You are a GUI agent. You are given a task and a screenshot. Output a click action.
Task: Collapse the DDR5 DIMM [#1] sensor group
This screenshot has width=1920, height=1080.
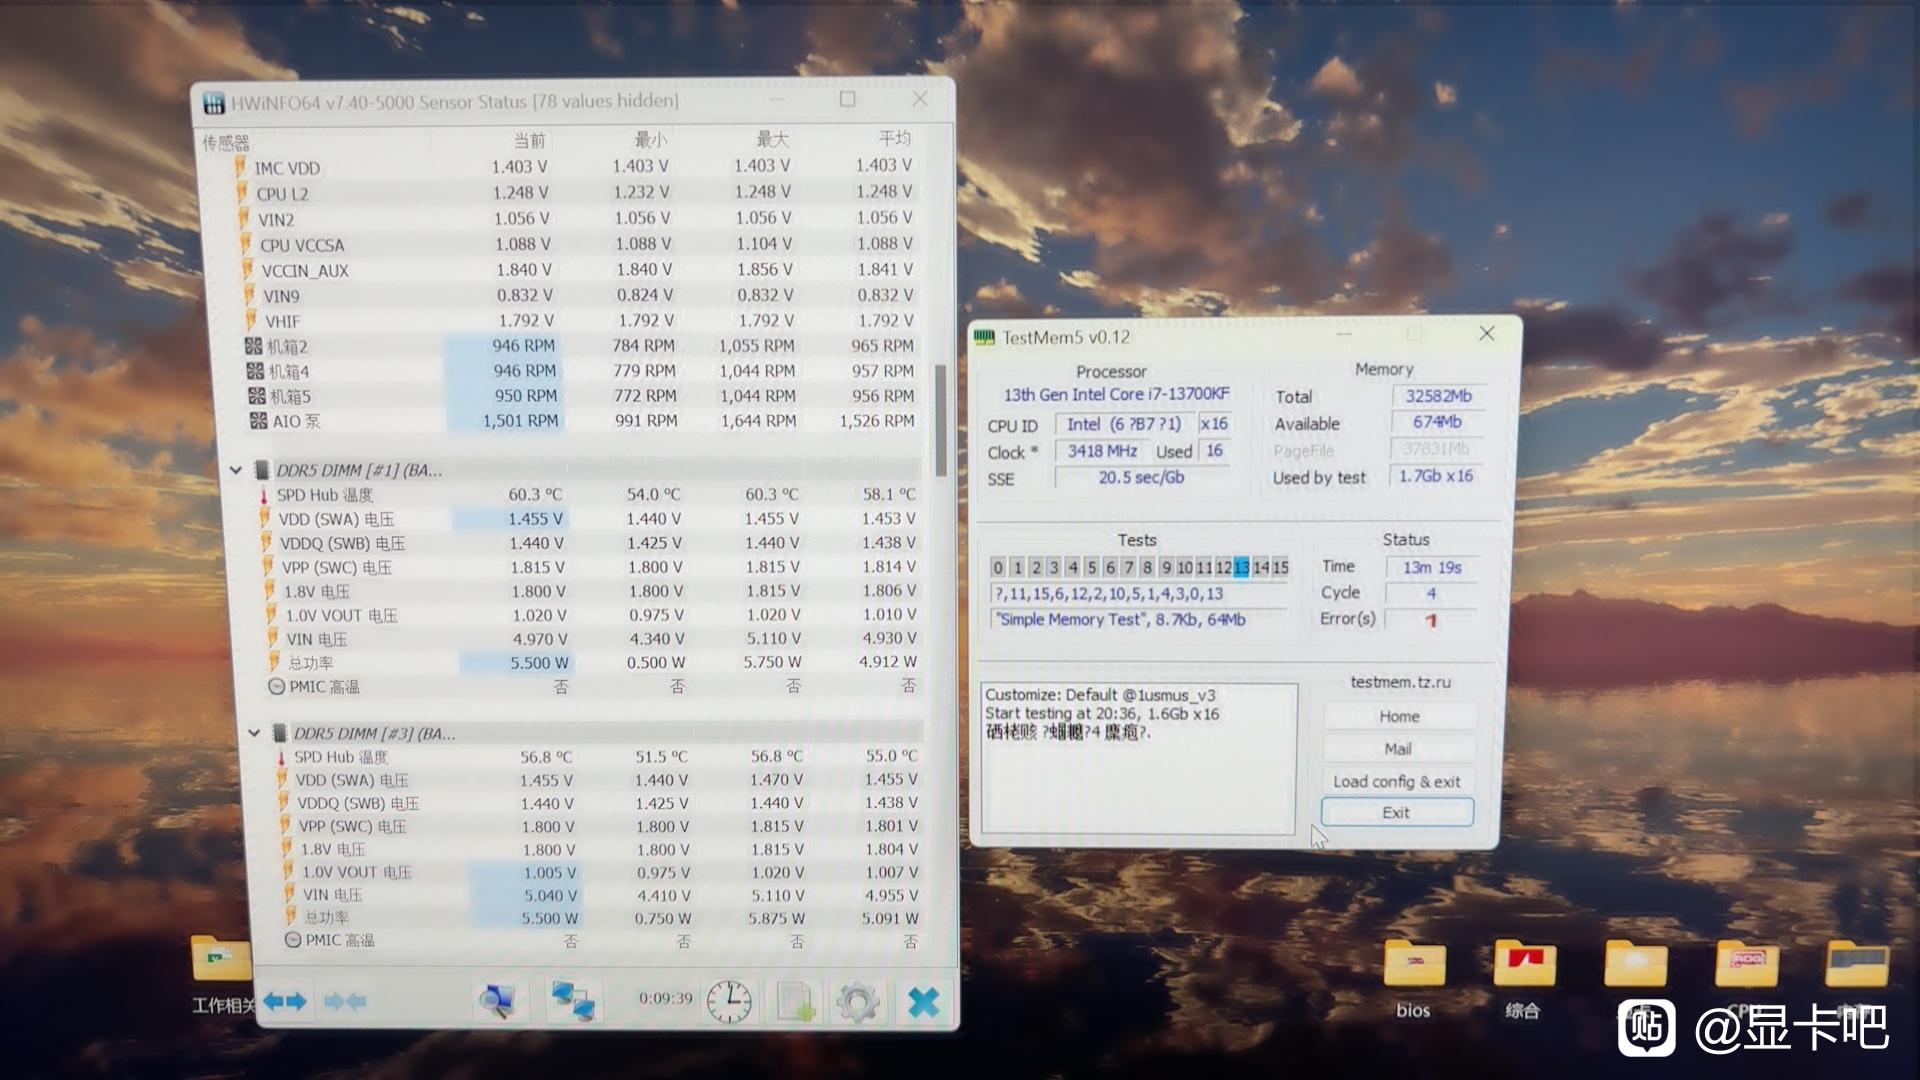(x=236, y=470)
